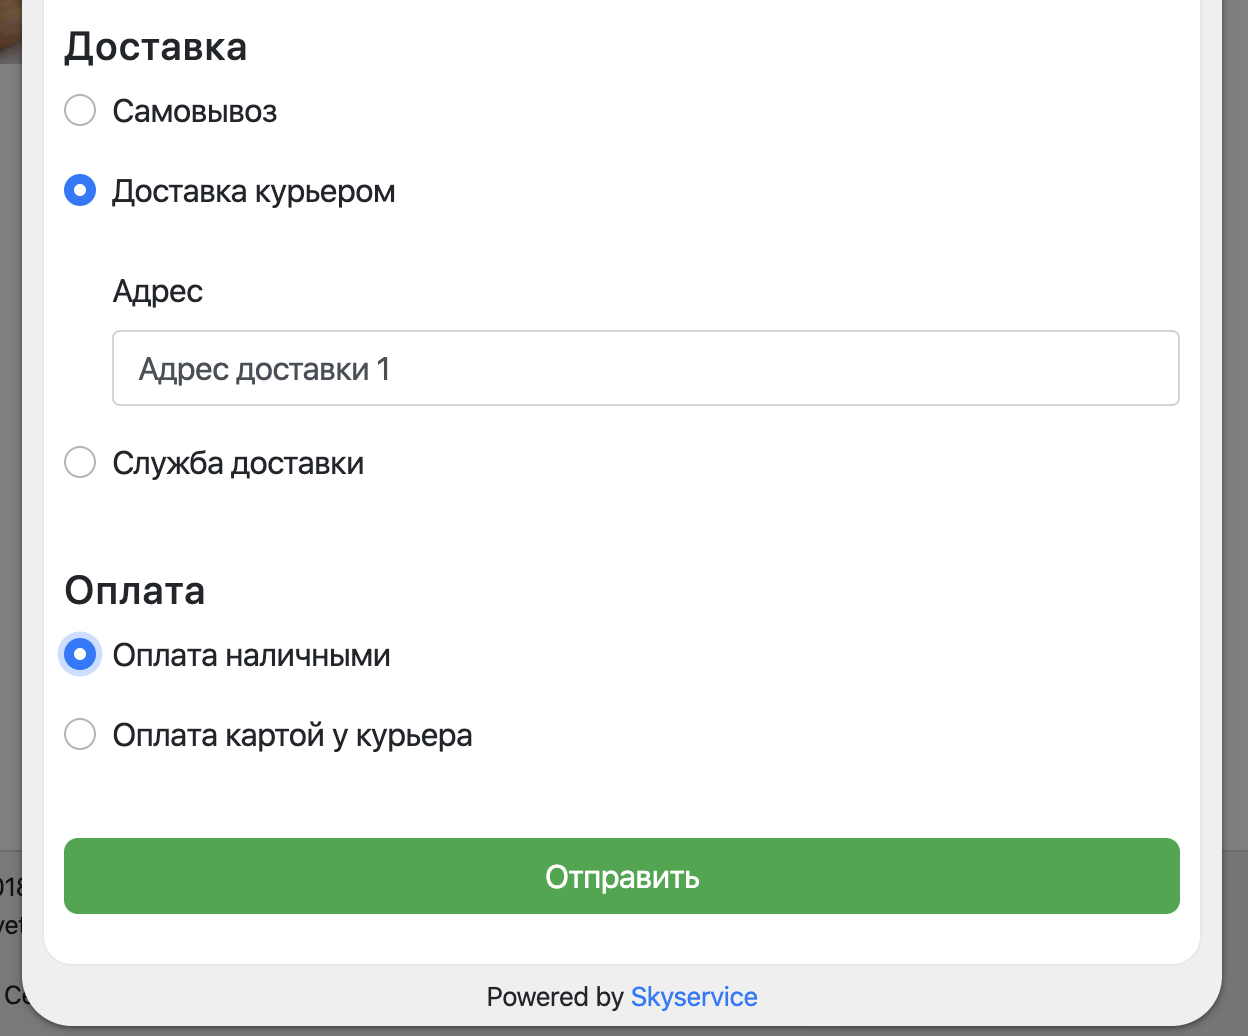Click the Powered by footer text
This screenshot has width=1248, height=1036.
coord(554,997)
